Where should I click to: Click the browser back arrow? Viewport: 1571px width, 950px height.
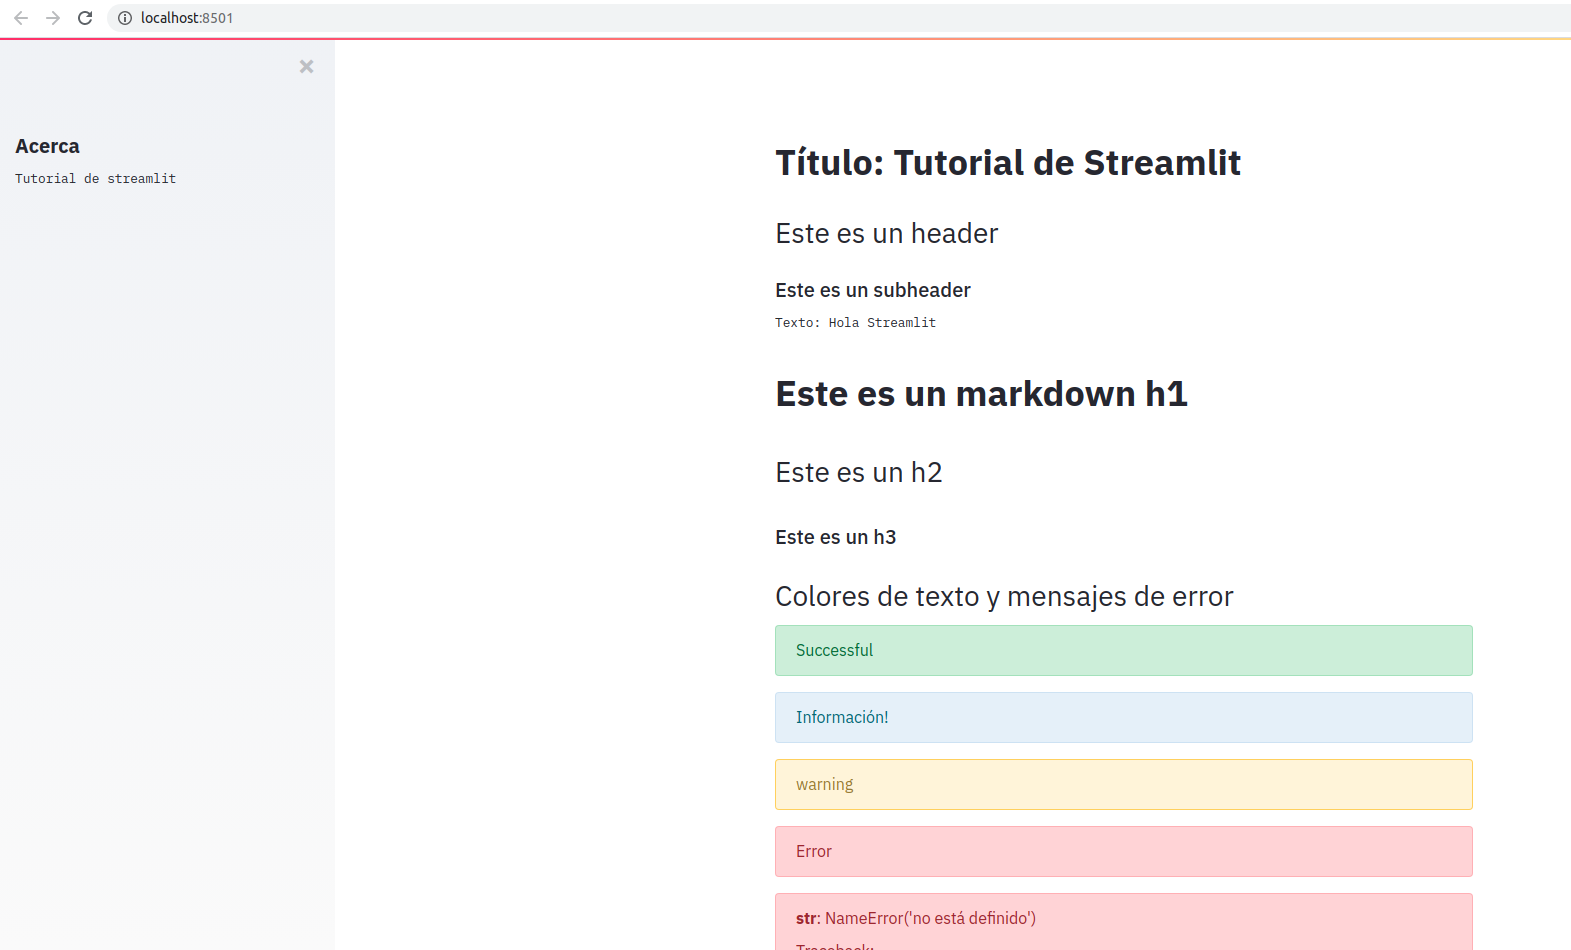pos(21,18)
